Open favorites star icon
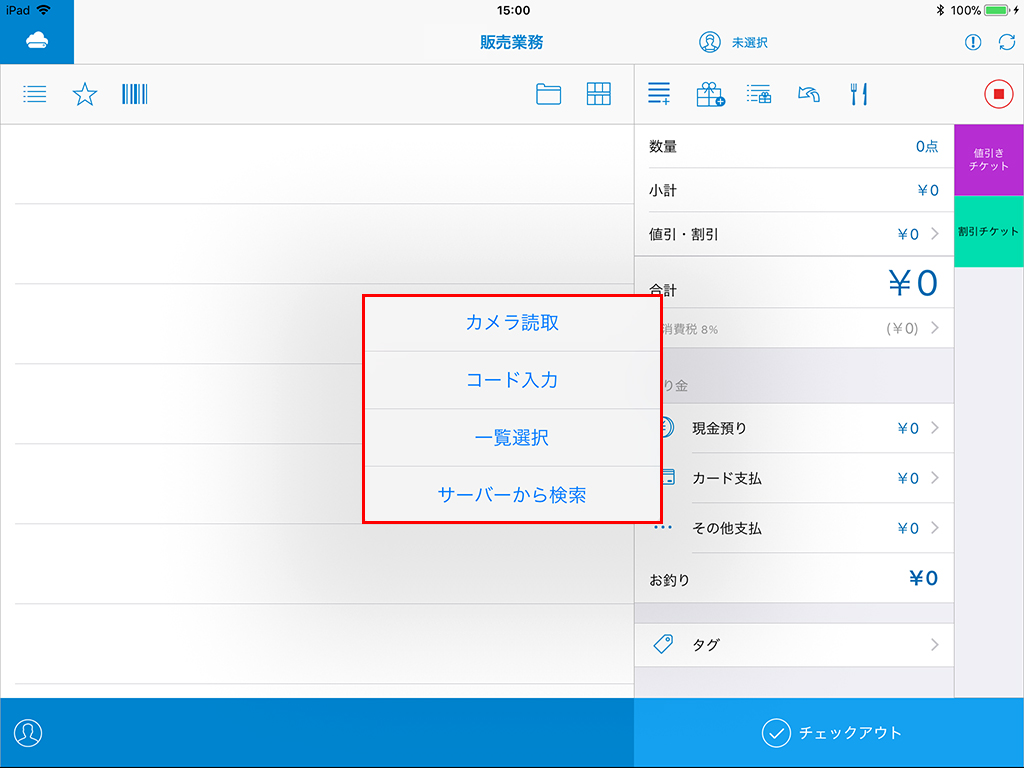 point(85,94)
